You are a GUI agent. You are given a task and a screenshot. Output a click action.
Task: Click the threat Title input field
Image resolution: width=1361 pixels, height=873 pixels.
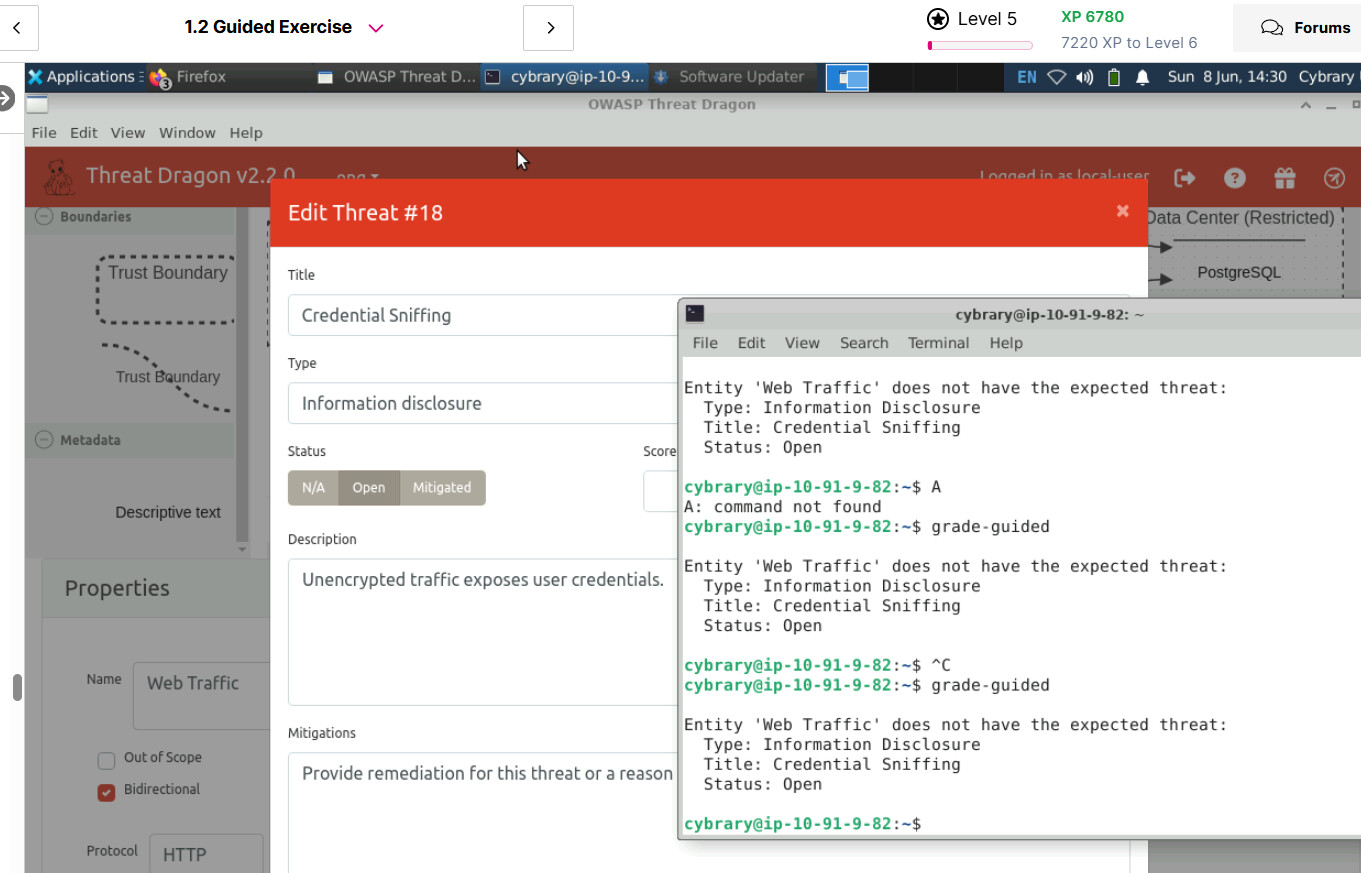pos(482,315)
